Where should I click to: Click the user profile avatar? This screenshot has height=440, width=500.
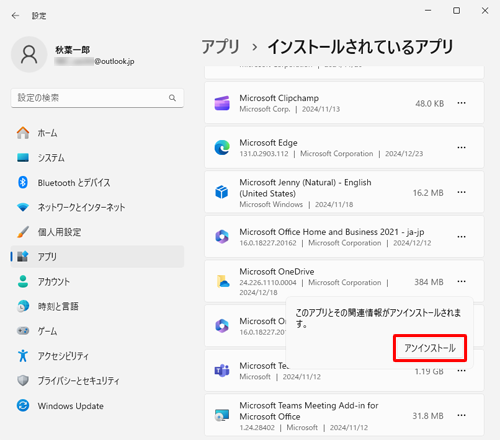(x=29, y=54)
